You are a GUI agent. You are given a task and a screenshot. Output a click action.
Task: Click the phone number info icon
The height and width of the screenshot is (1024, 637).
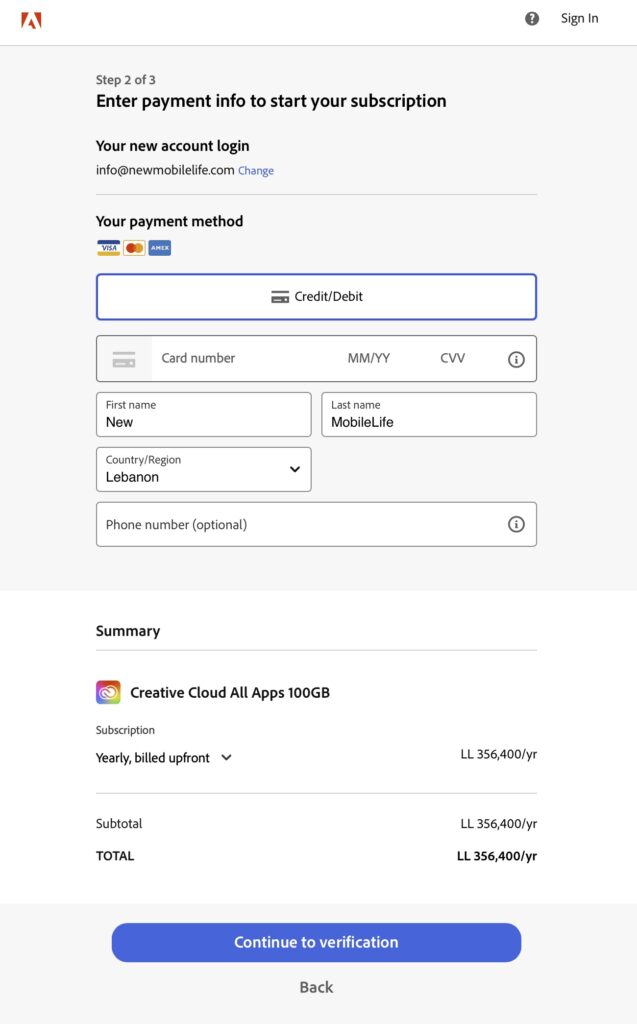(516, 524)
